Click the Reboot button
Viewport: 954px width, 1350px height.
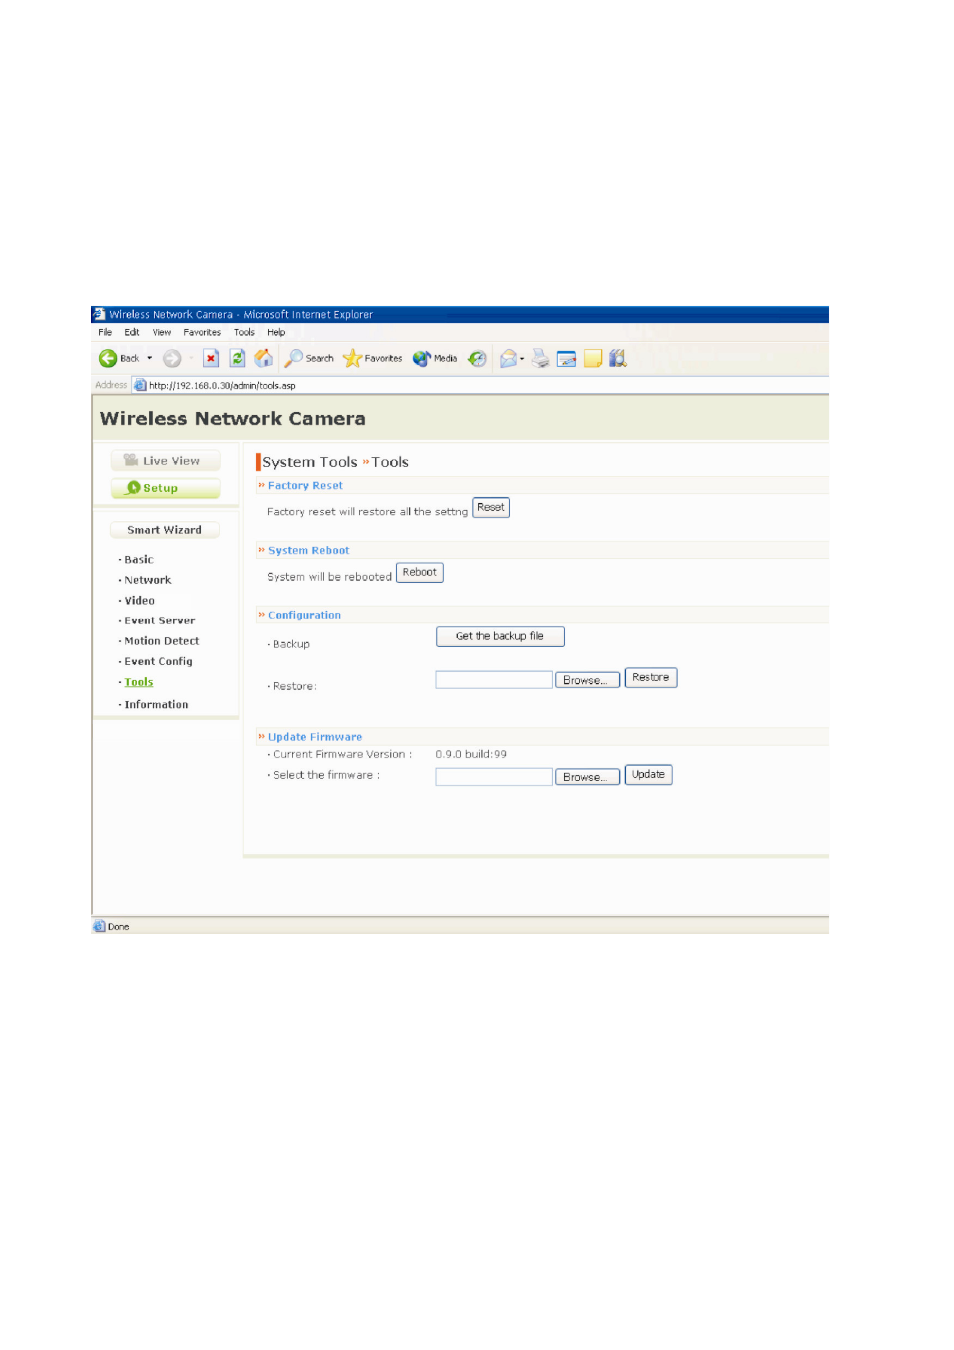420,573
